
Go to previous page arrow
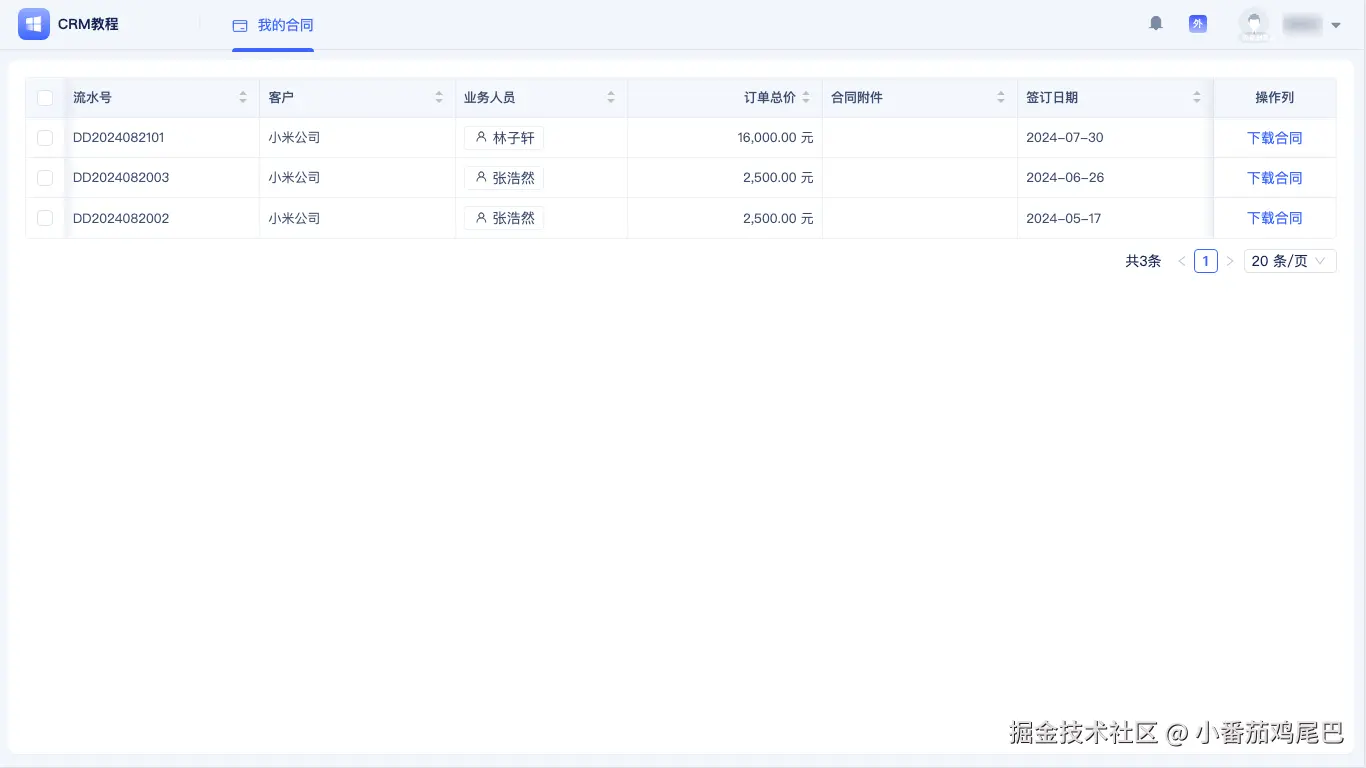pyautogui.click(x=1182, y=261)
